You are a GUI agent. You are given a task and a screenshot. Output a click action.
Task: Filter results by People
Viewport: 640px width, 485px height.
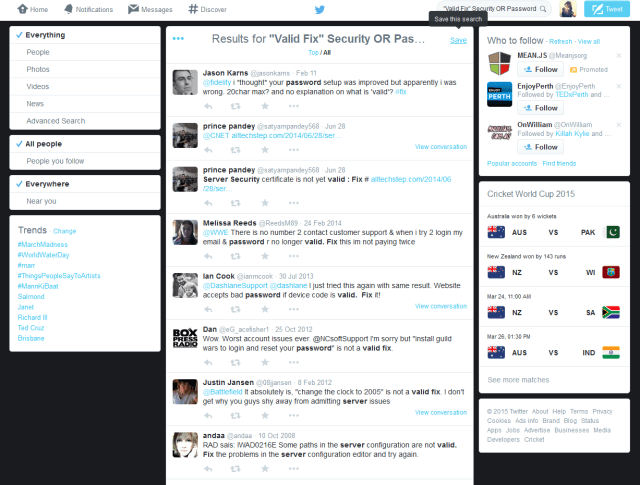(85, 52)
